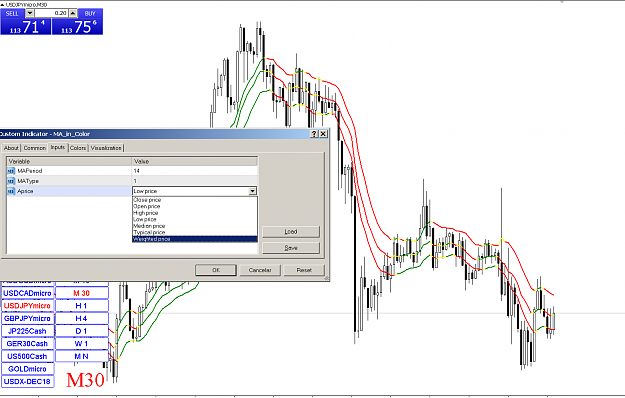Click the MAType variable icon

click(11, 181)
